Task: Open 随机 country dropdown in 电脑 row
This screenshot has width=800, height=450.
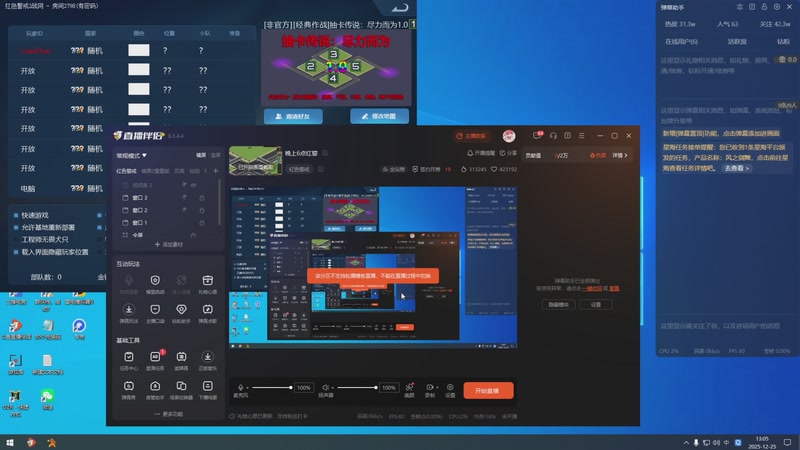Action: pos(87,188)
